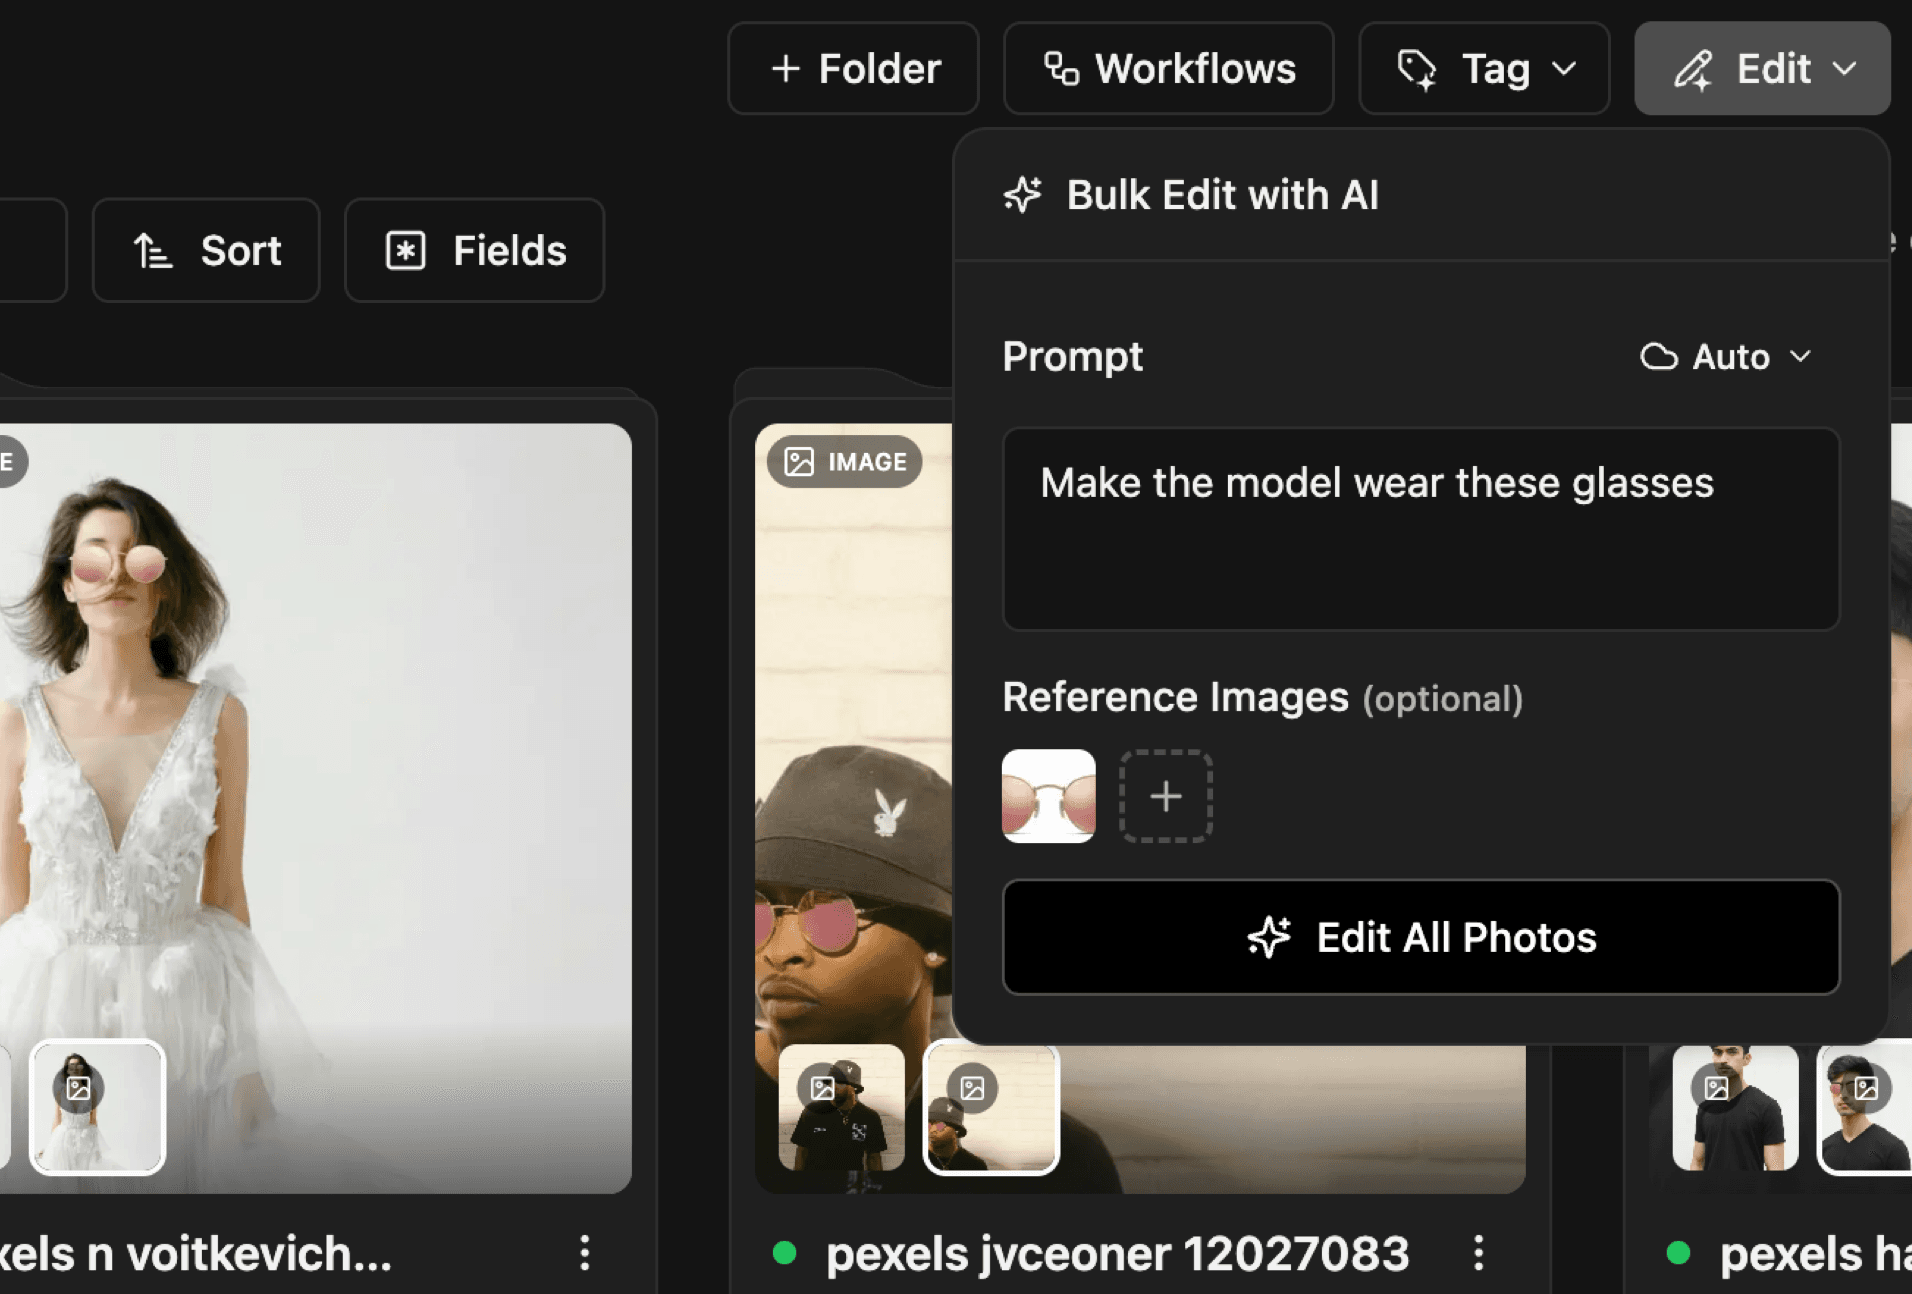Expand the Tag dropdown chevron

(1565, 70)
